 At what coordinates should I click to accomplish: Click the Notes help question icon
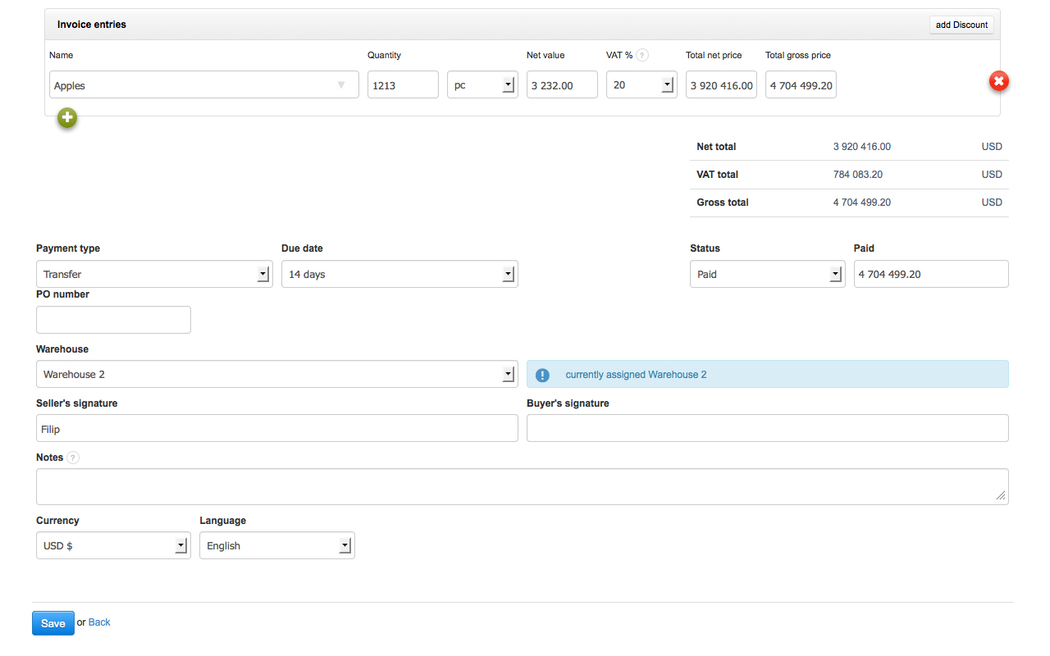pos(73,458)
